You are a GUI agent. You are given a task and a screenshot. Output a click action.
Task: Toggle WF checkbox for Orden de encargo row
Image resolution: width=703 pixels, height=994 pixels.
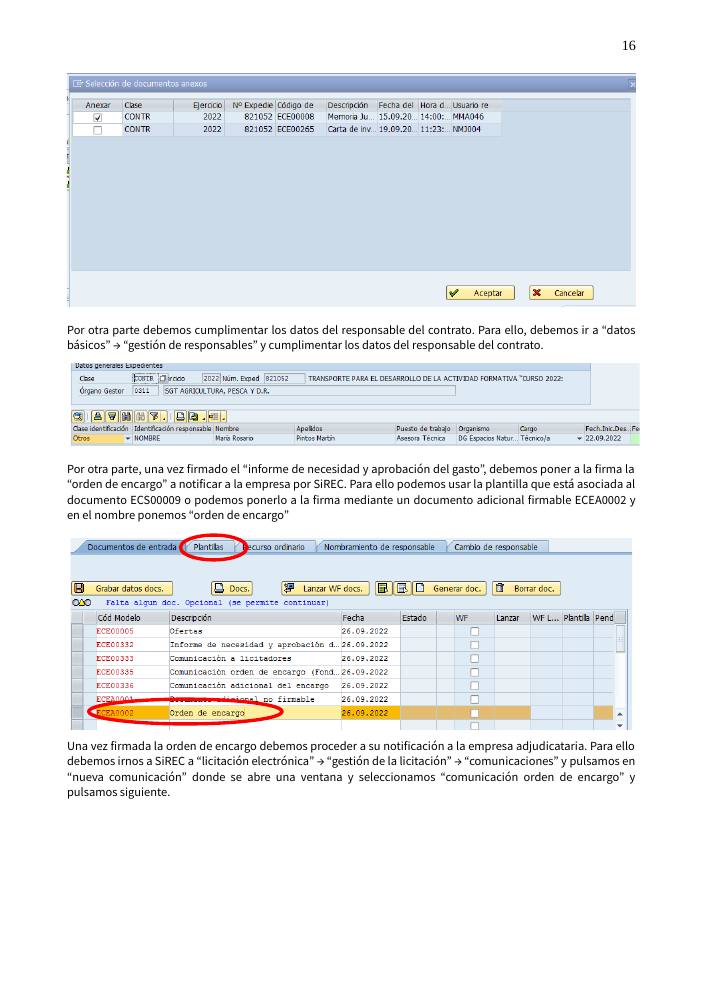[474, 713]
